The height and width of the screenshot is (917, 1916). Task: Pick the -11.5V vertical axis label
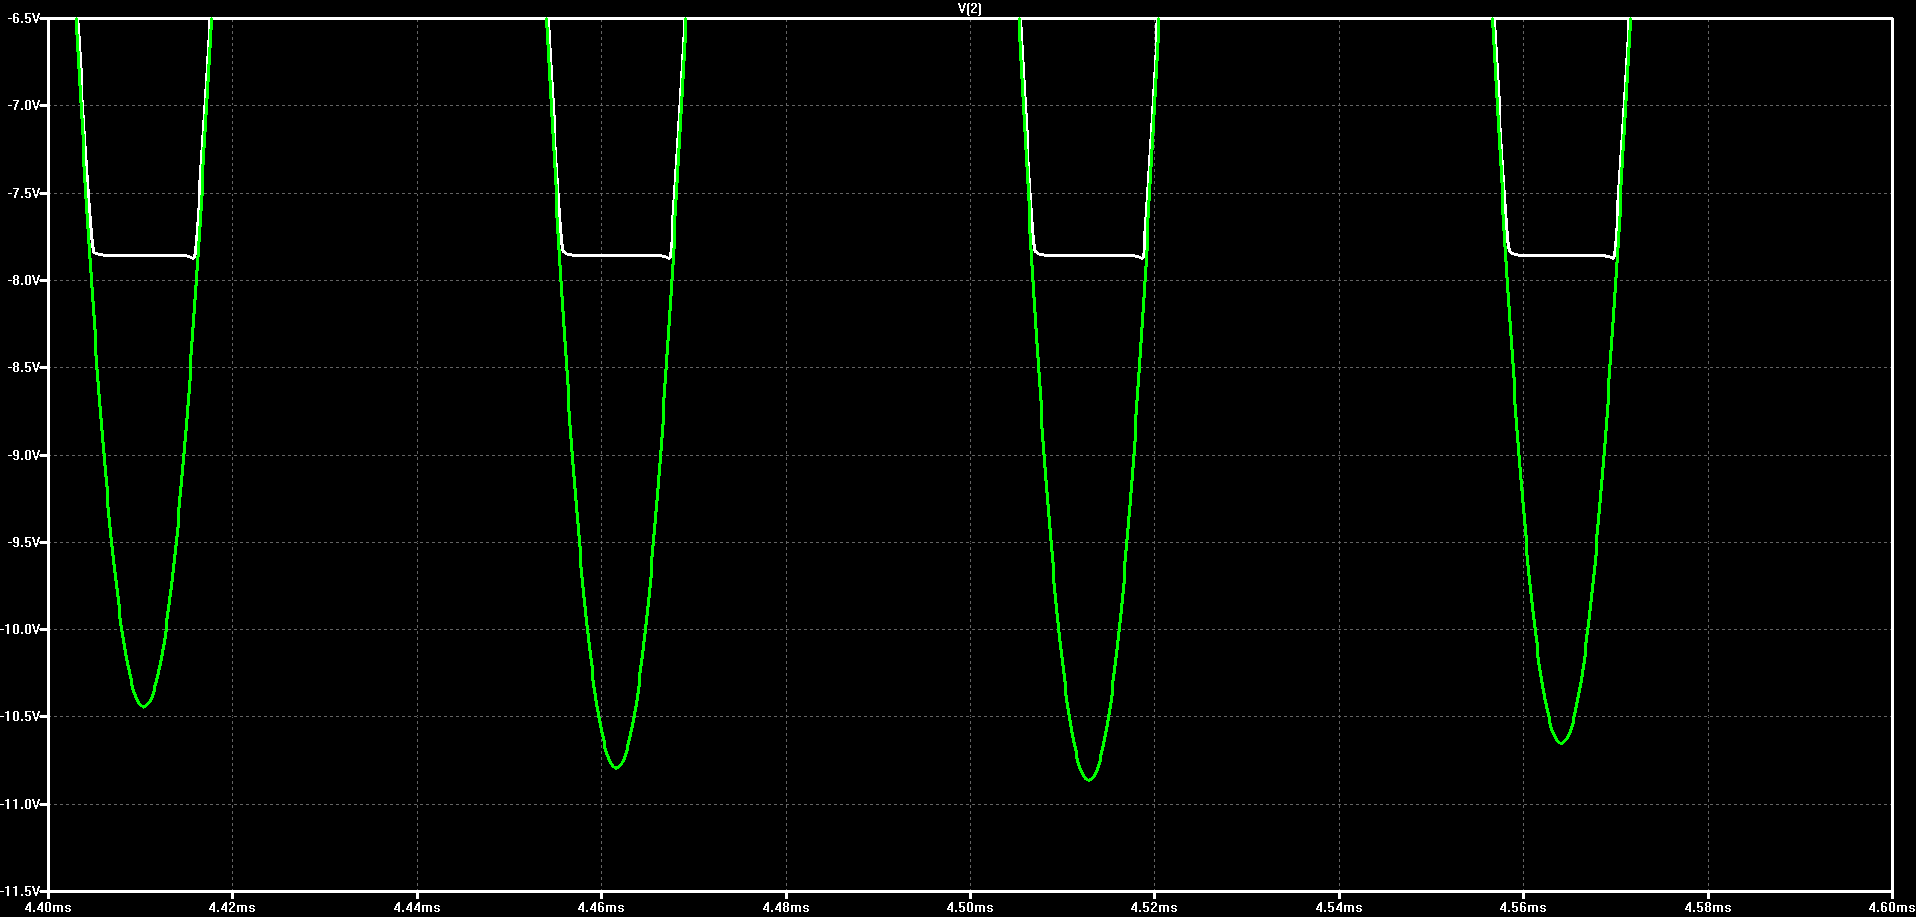pos(21,890)
